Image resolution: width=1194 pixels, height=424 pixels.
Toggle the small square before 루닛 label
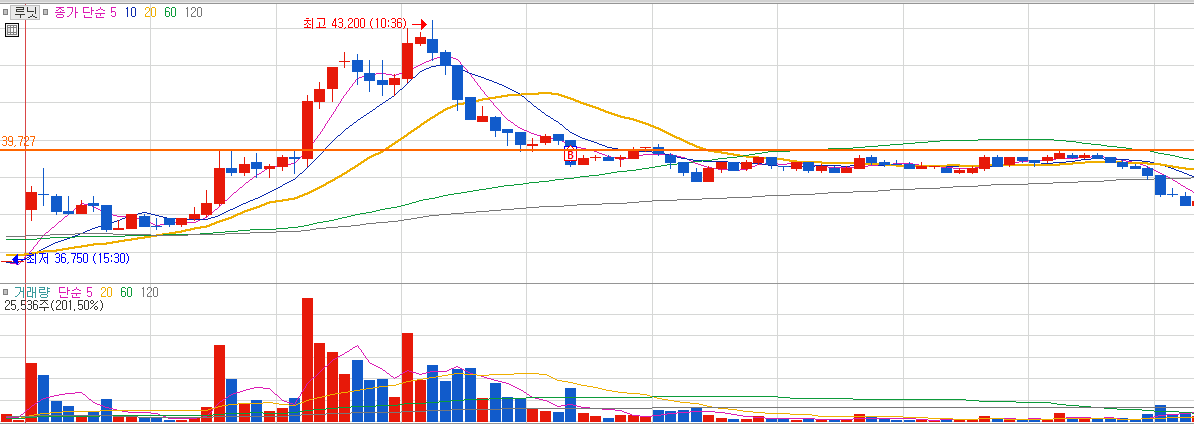5,12
